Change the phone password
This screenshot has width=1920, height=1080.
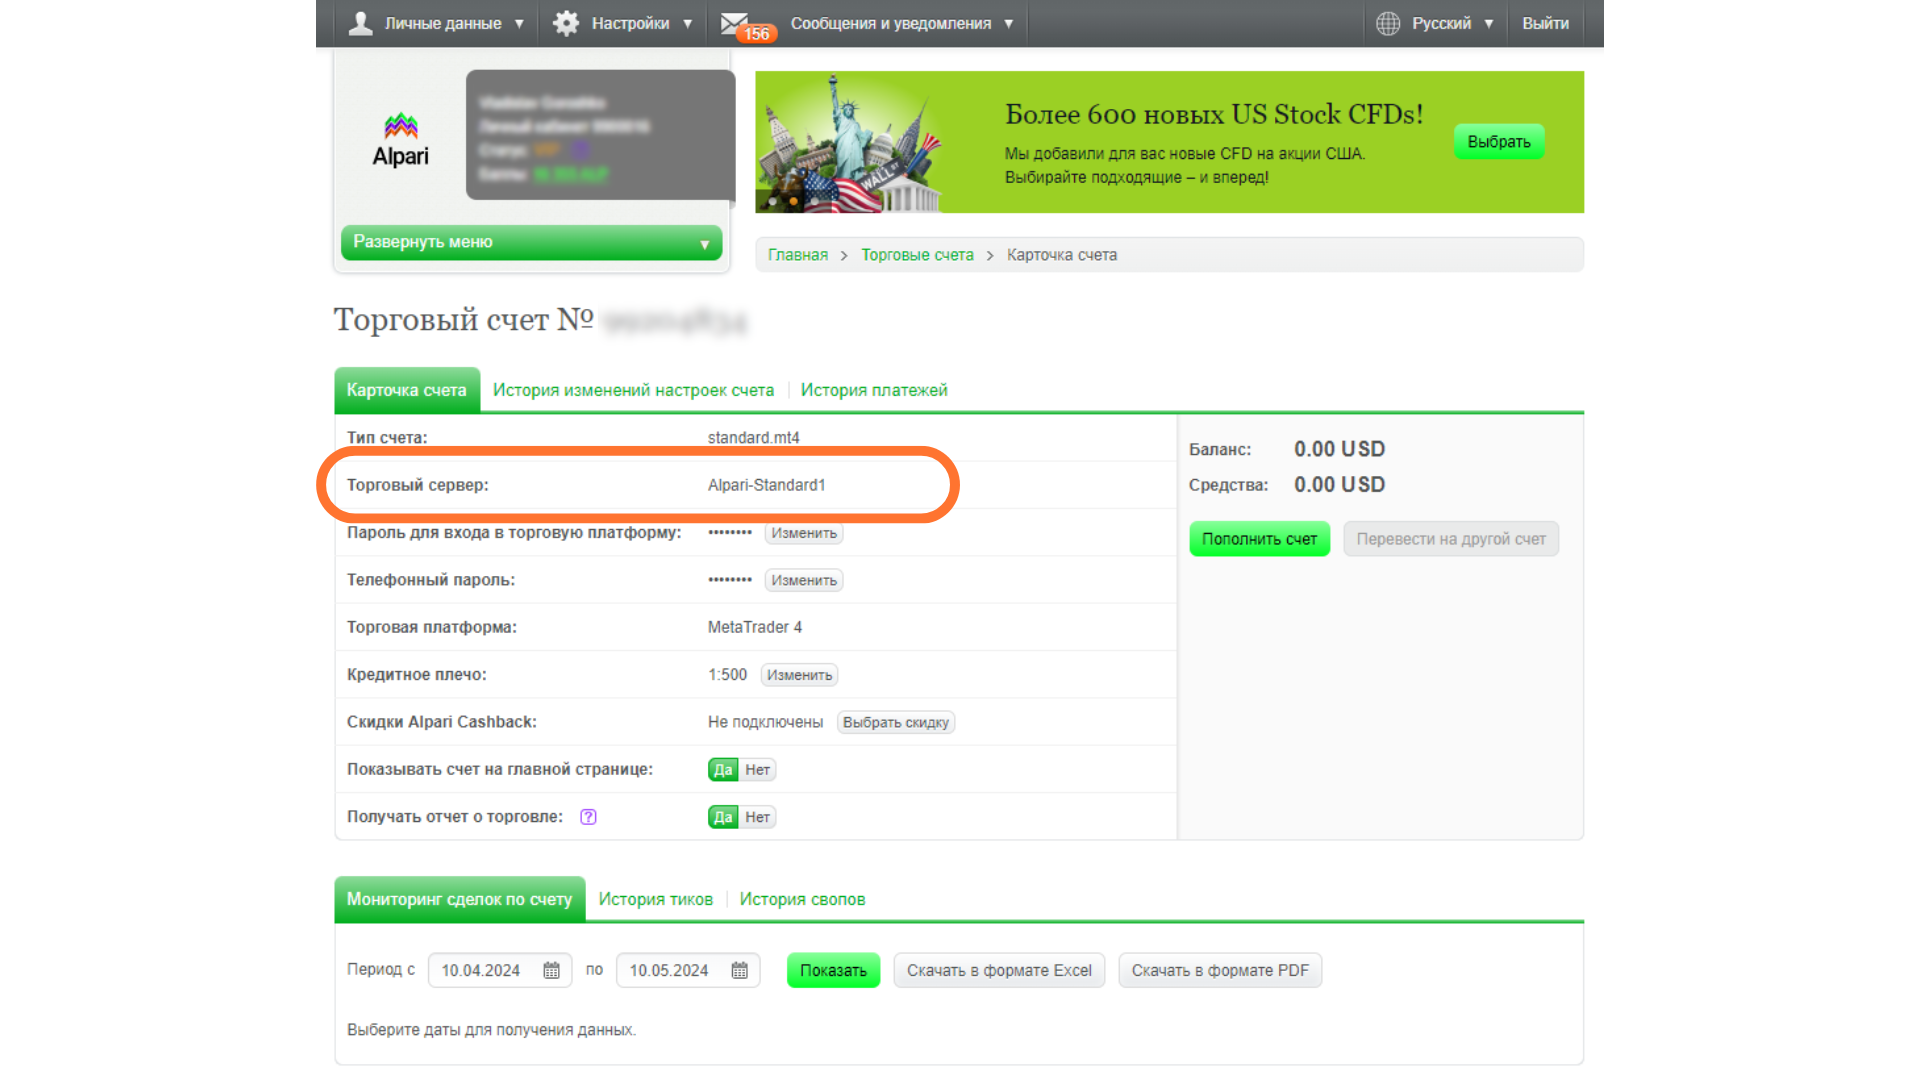803,580
